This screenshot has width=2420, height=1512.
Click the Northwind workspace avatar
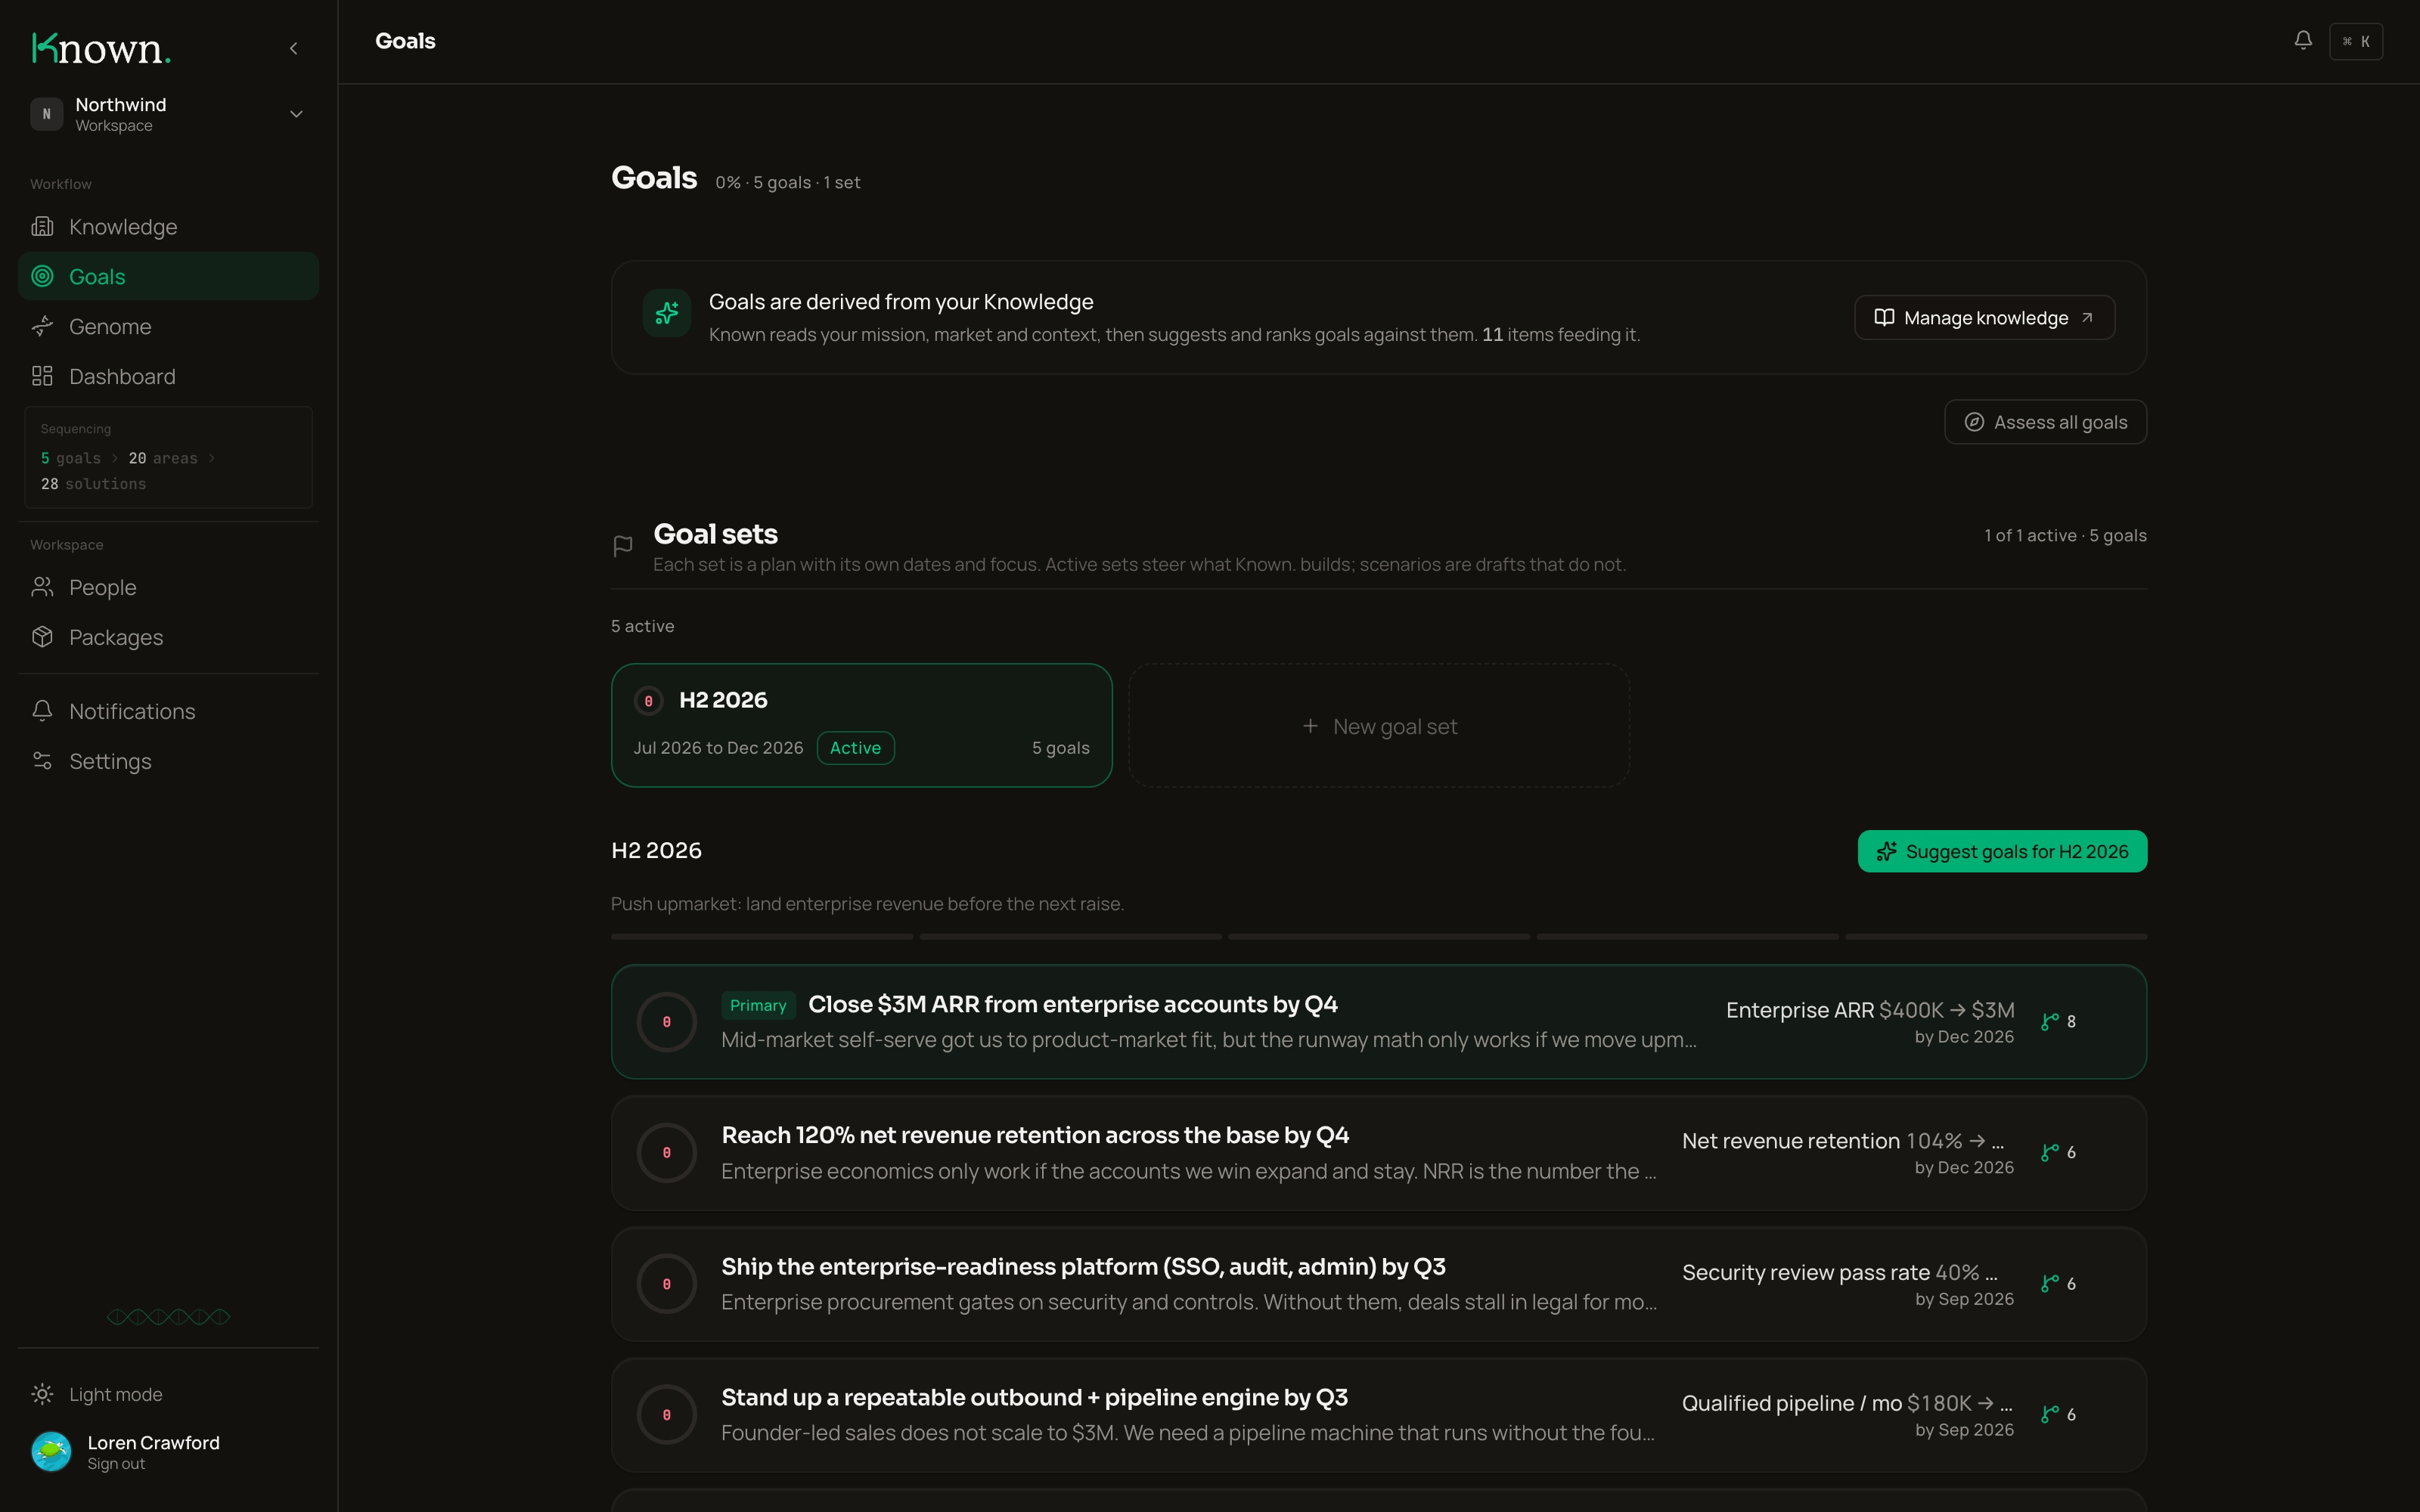pyautogui.click(x=47, y=114)
